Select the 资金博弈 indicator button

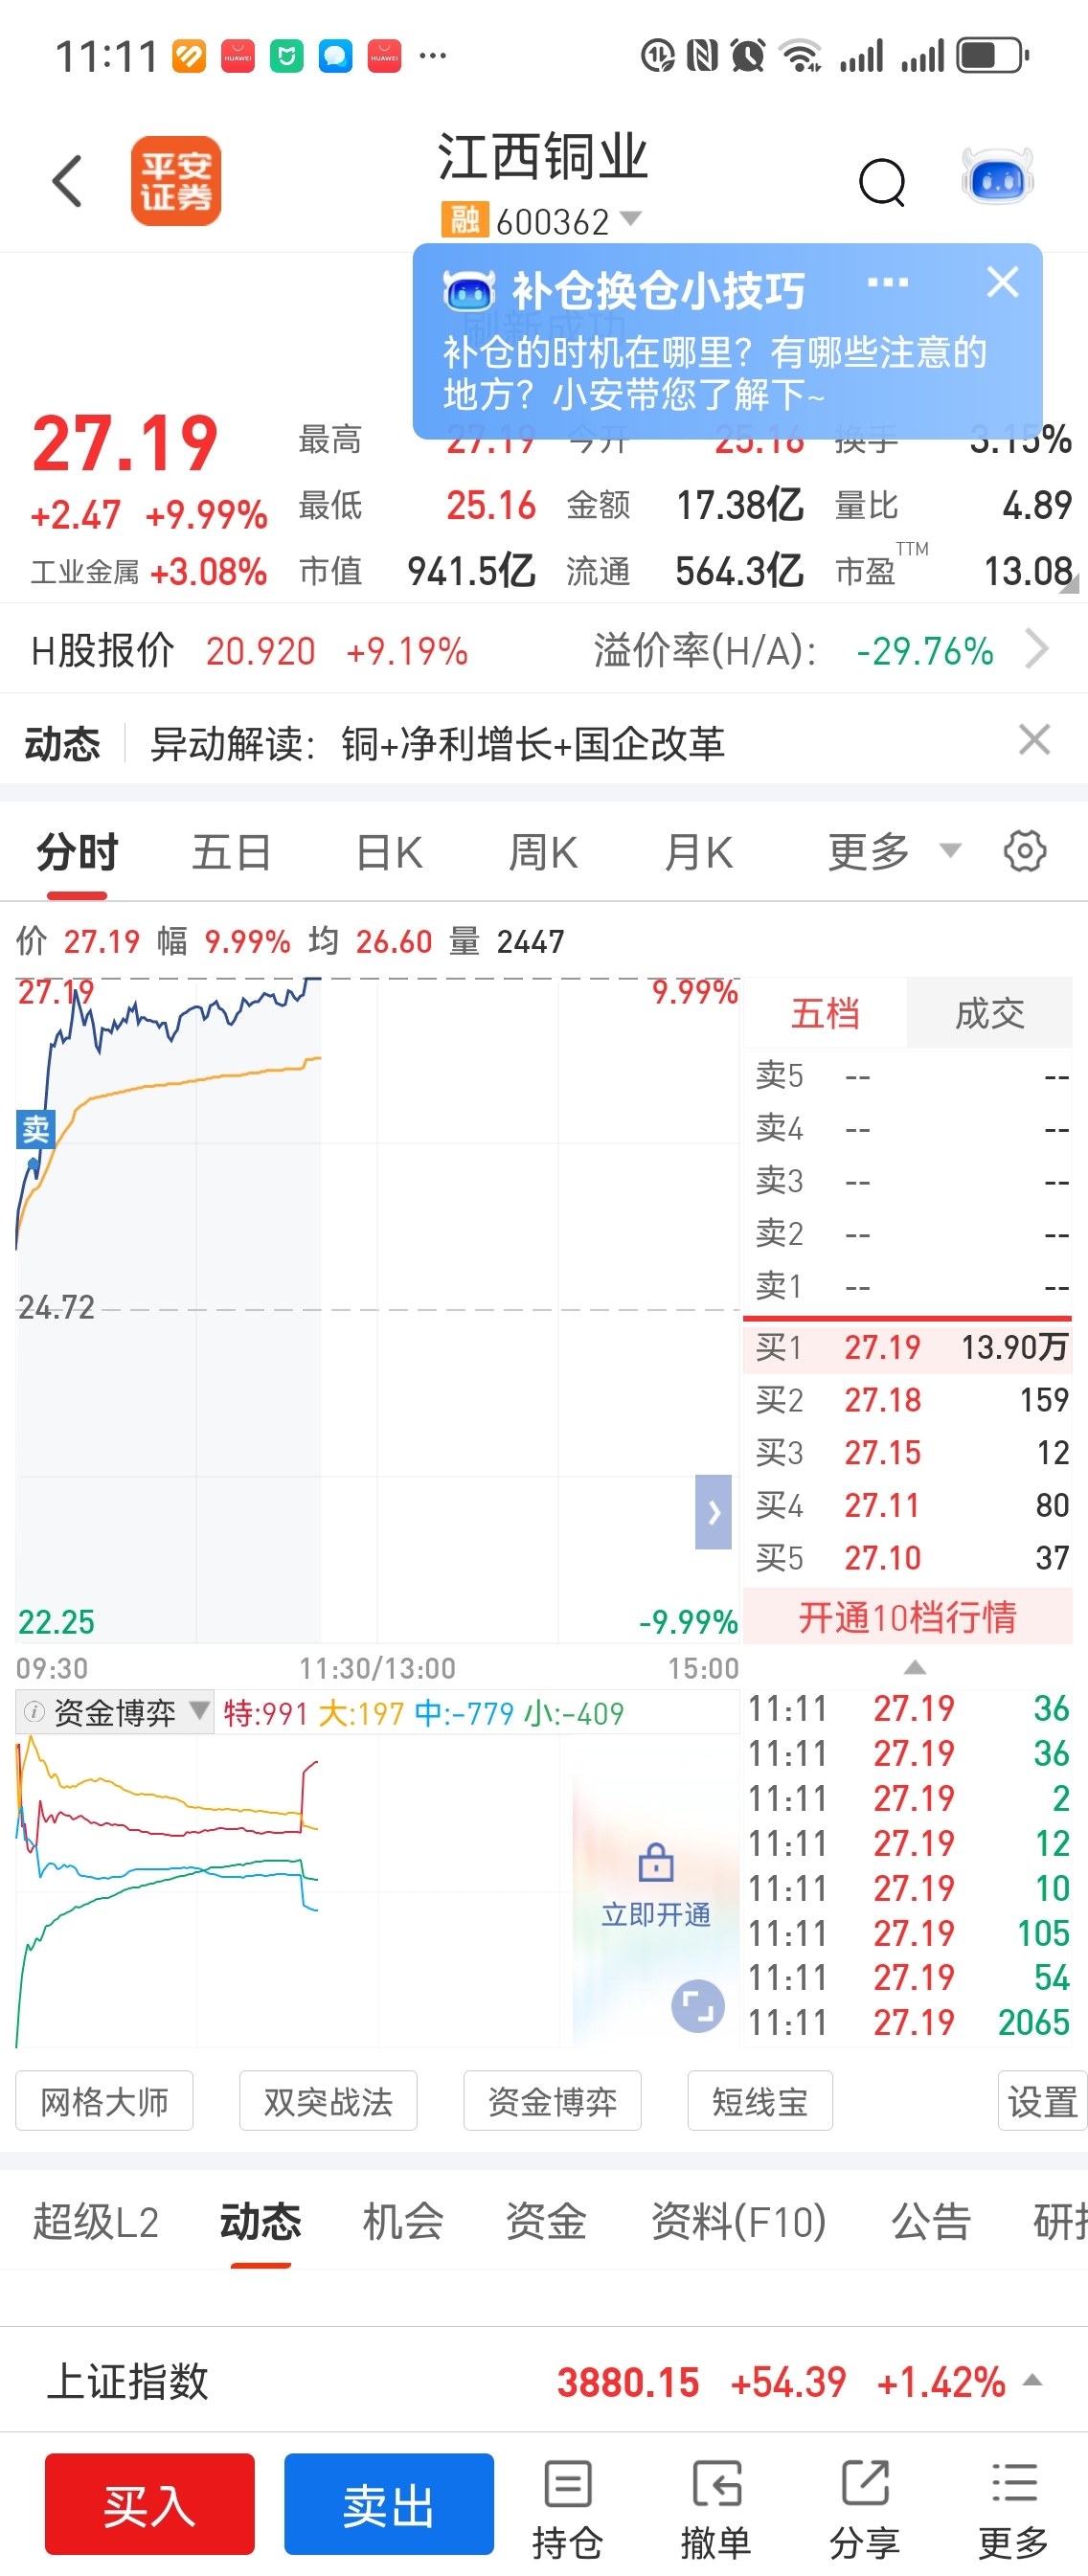pyautogui.click(x=552, y=2102)
